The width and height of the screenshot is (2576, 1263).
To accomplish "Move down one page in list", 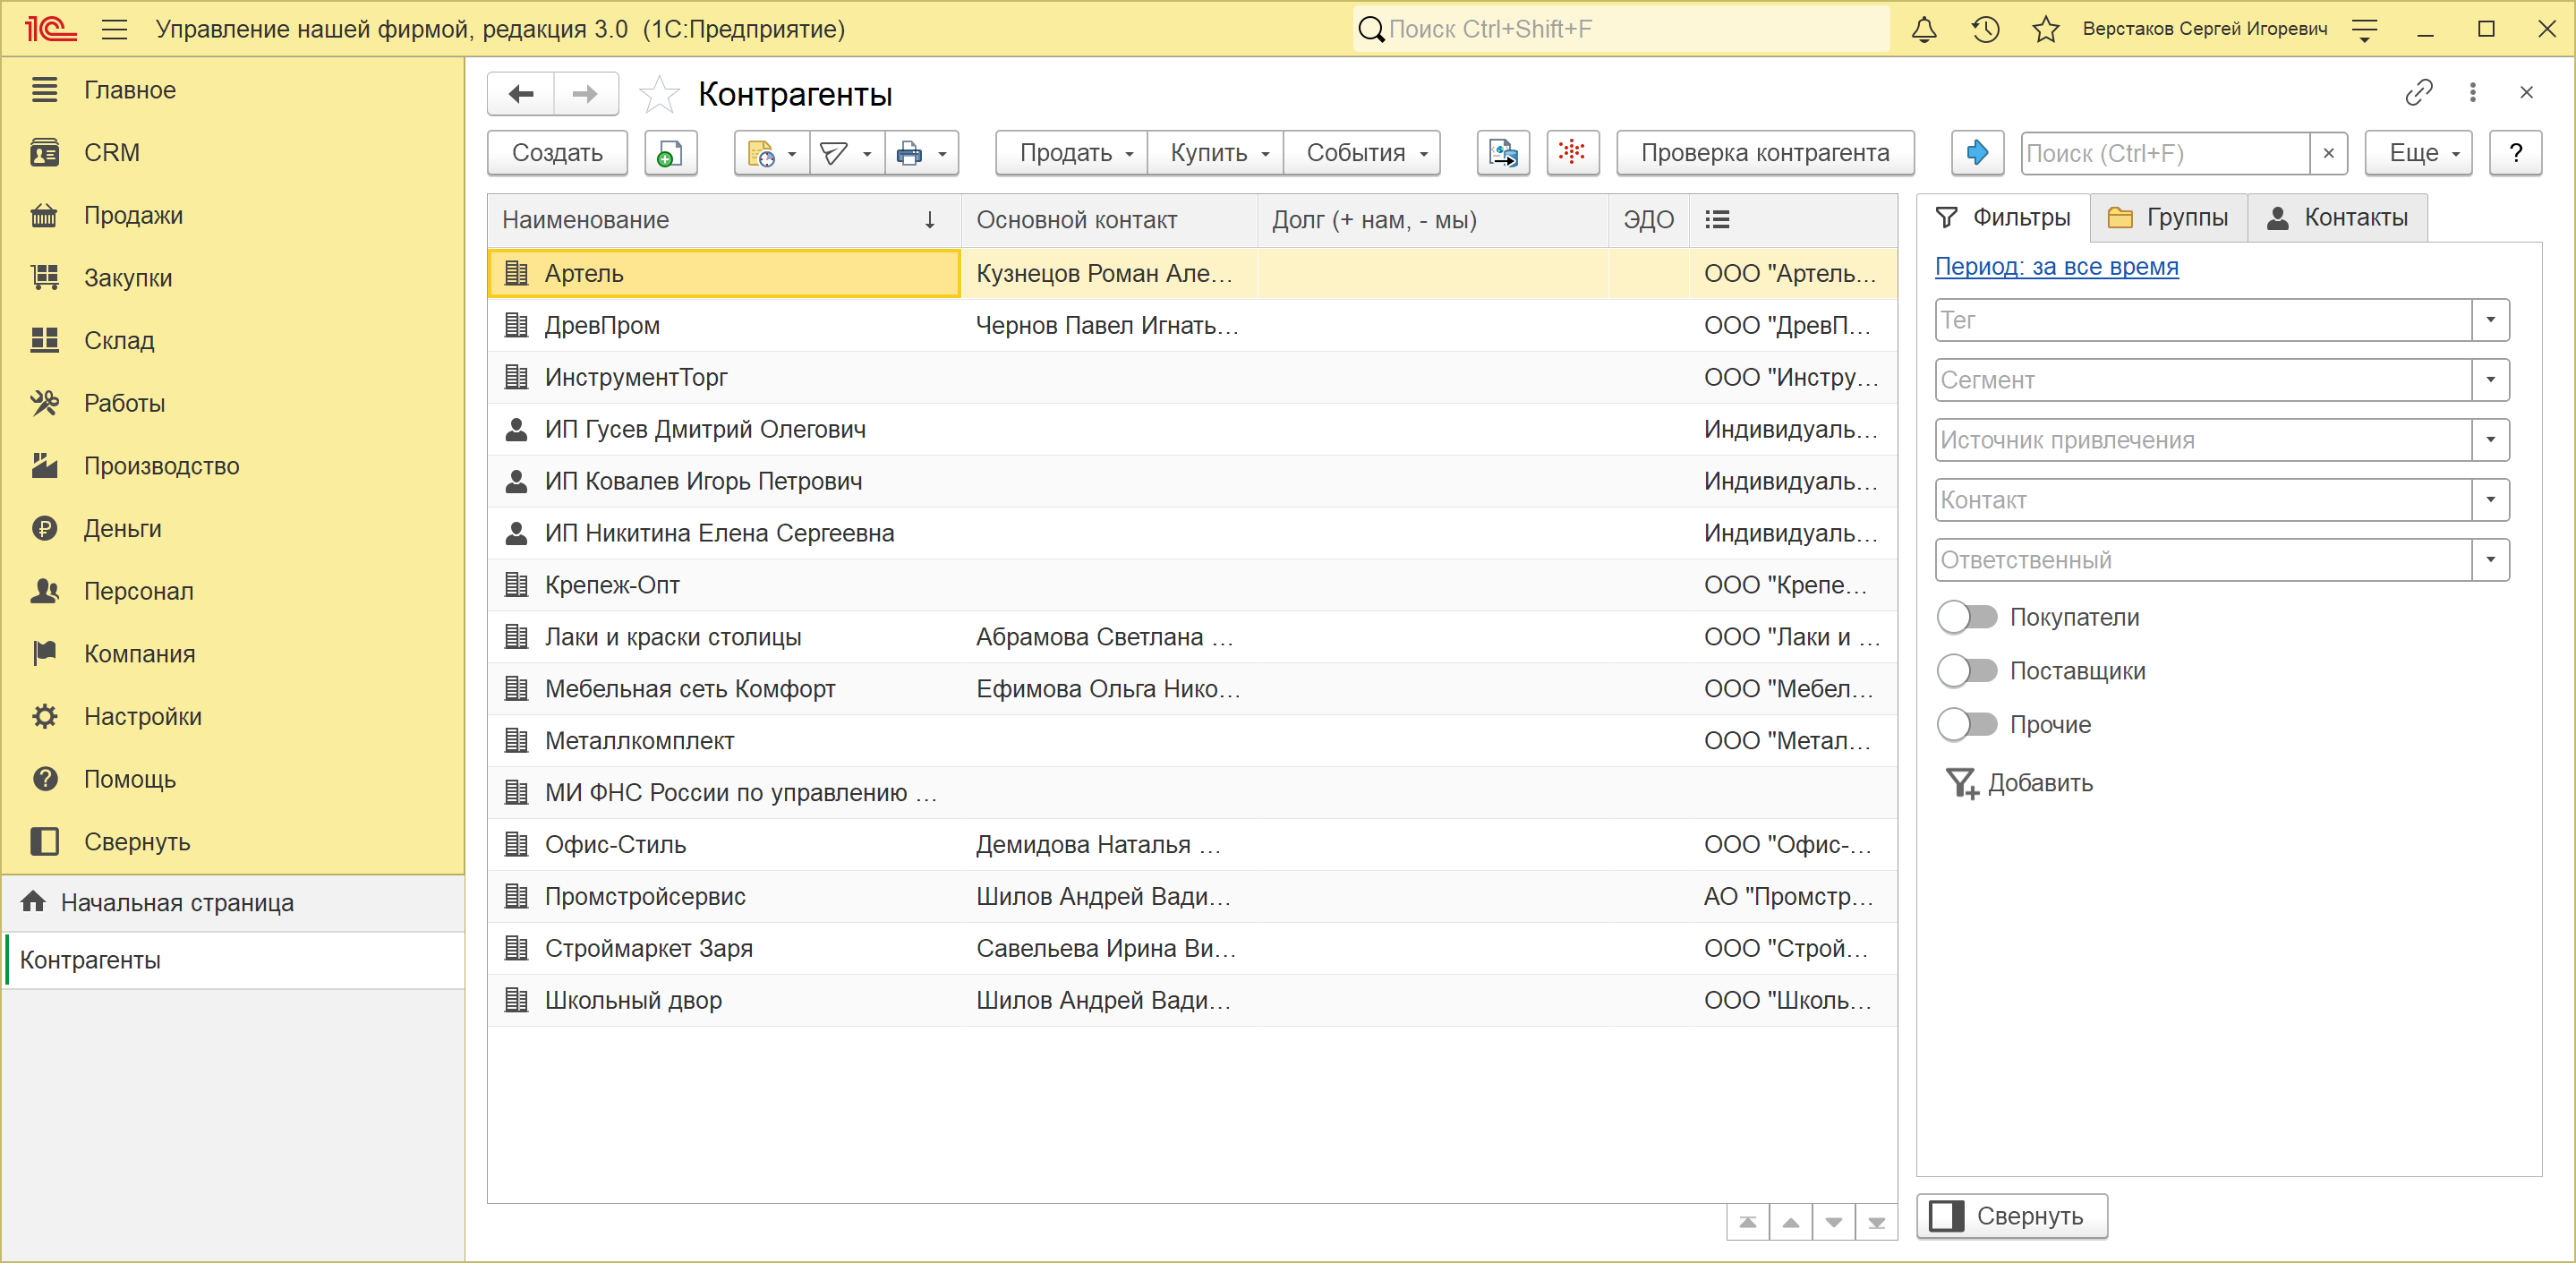I will (1834, 1222).
